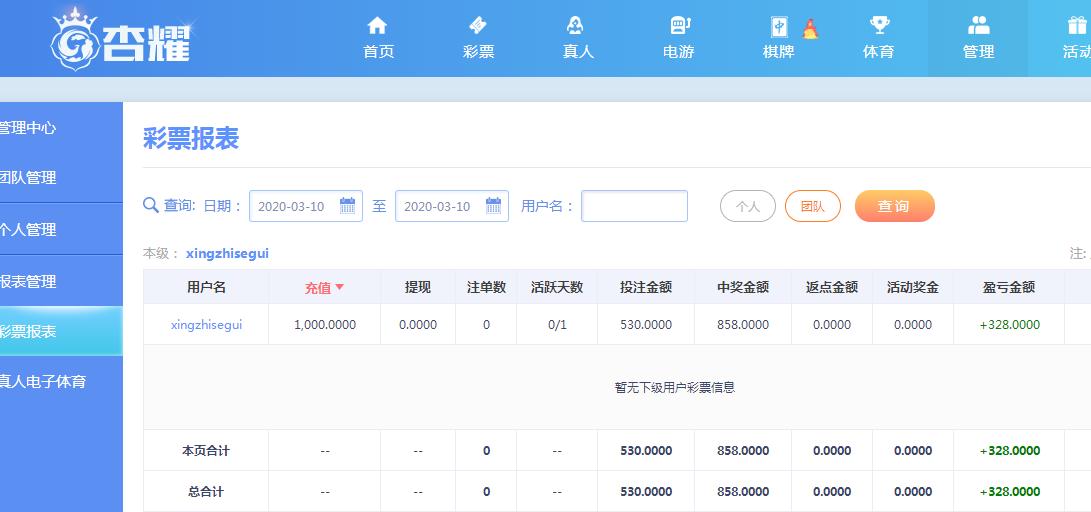The height and width of the screenshot is (512, 1091).
Task: Select 彩票报表 in the sidebar
Action: pos(61,331)
